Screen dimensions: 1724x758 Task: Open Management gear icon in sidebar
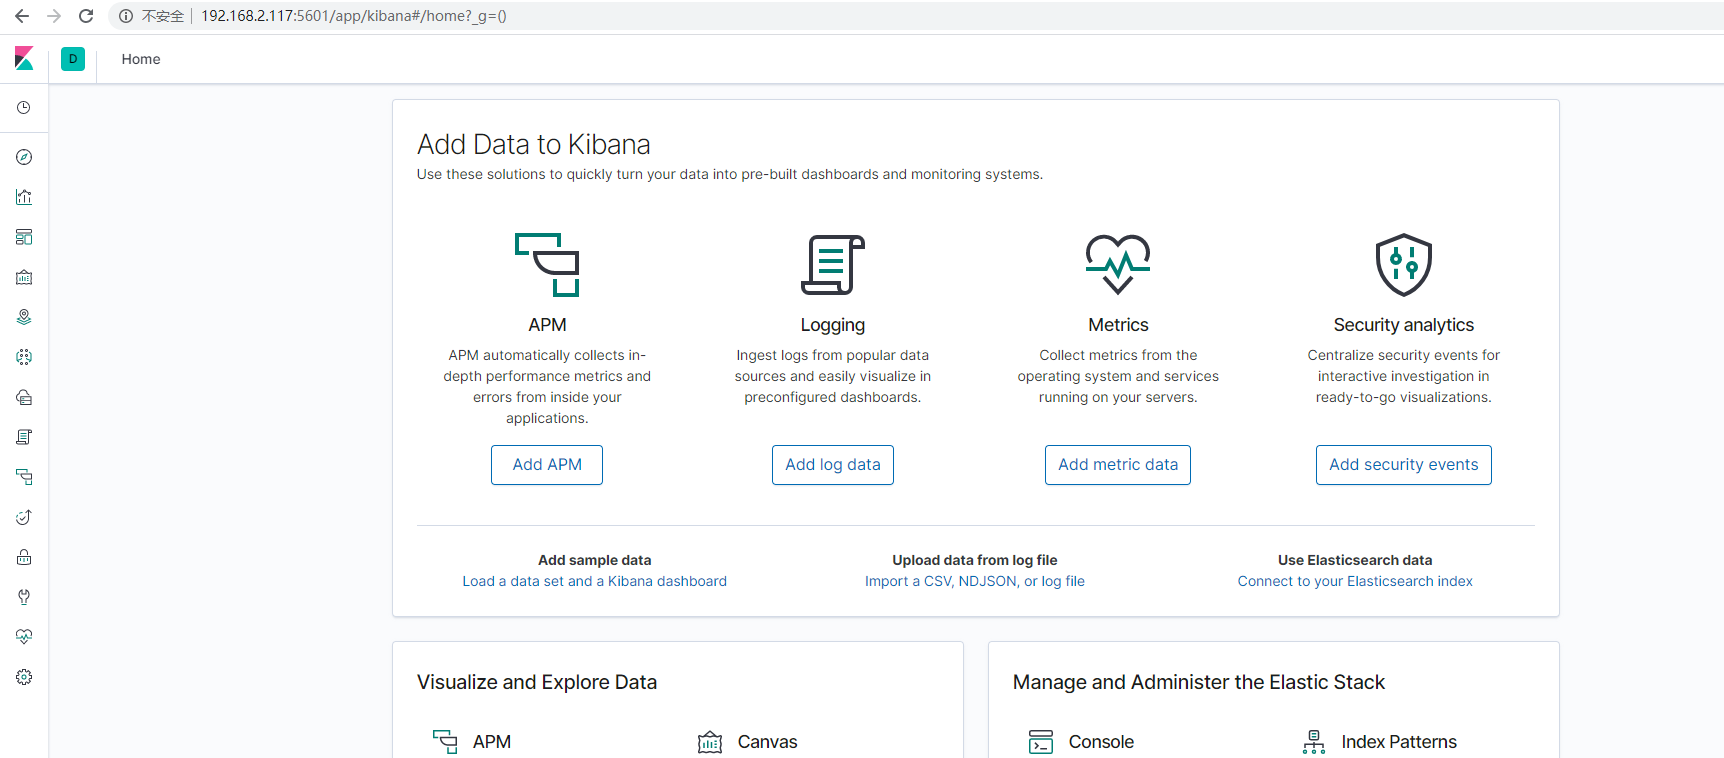click(24, 677)
